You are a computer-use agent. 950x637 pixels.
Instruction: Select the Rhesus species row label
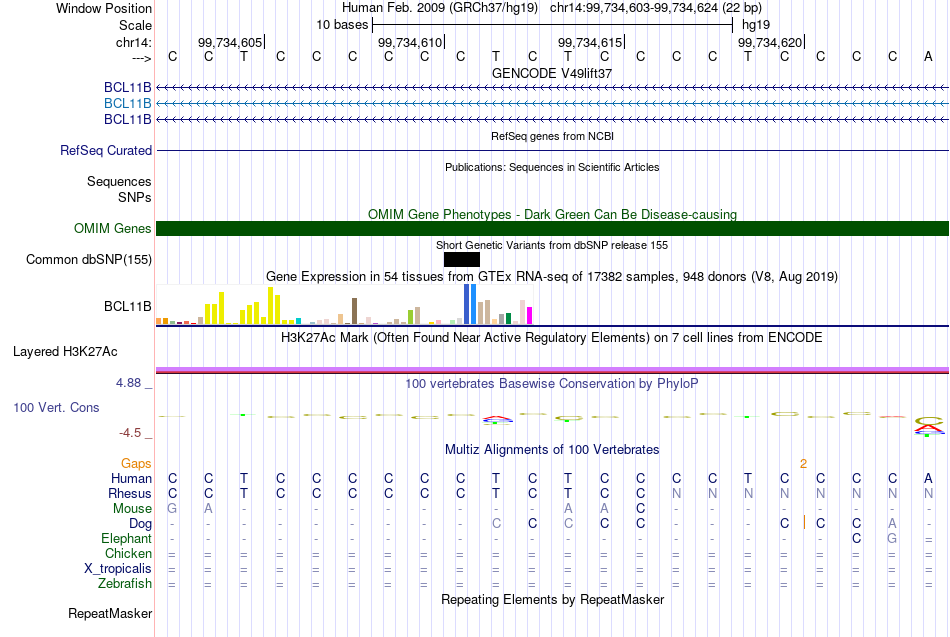[x=130, y=494]
